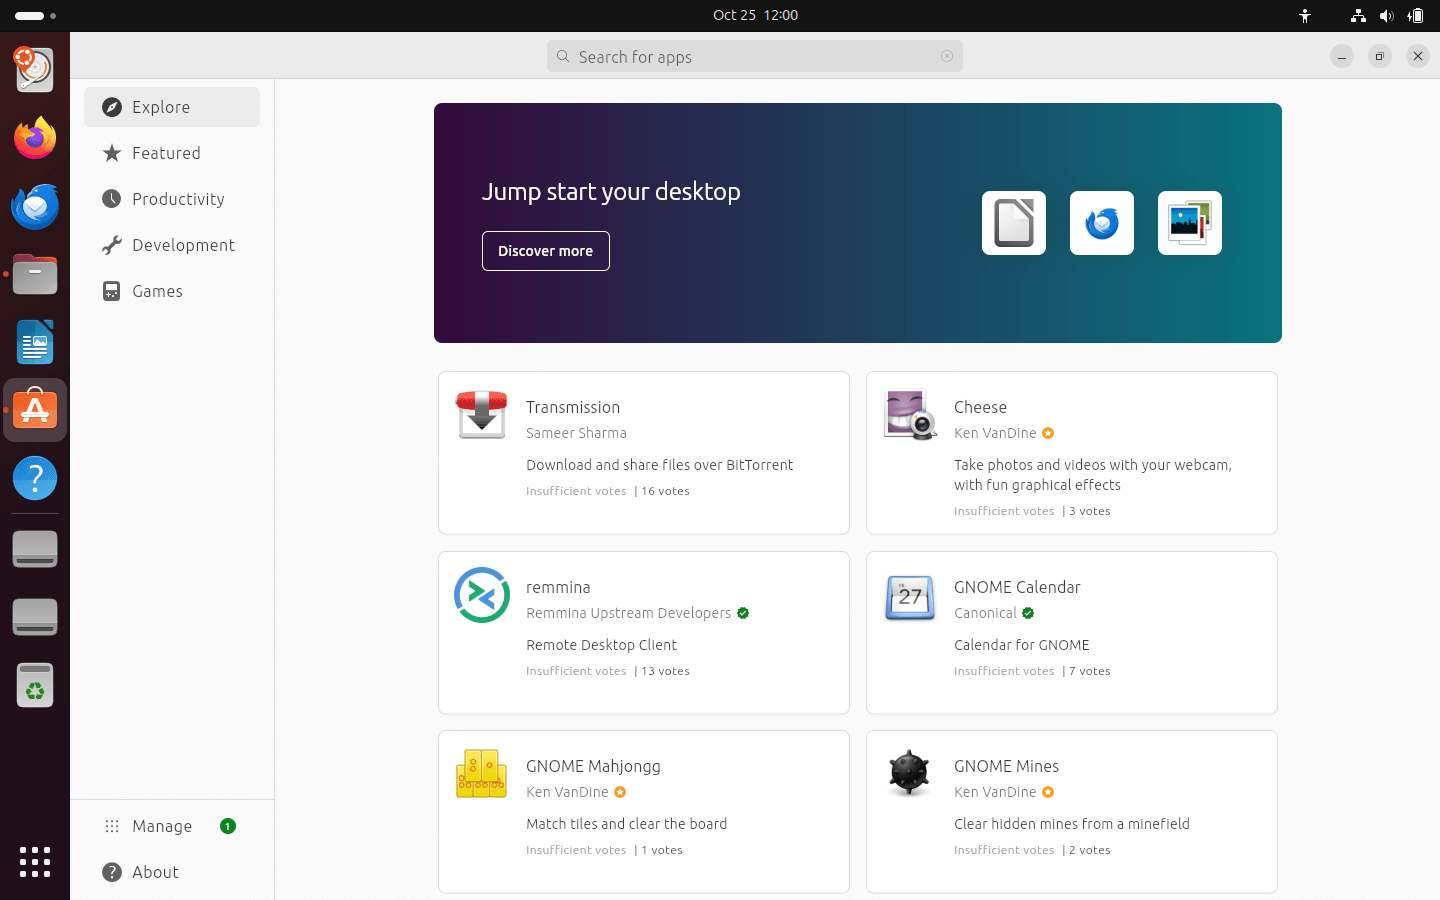1440x900 pixels.
Task: Click the Search for apps field
Action: [755, 56]
